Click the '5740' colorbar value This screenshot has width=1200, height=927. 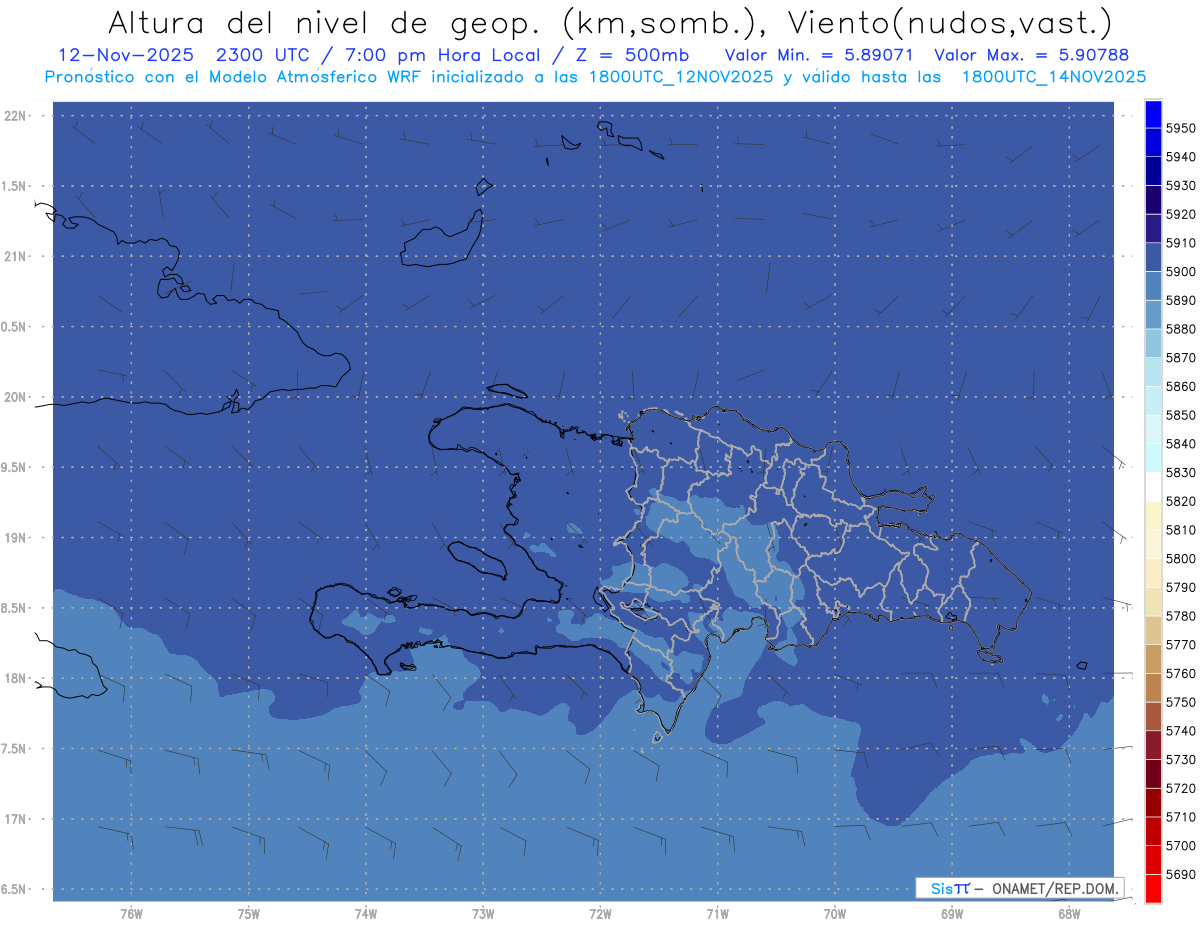[1181, 731]
